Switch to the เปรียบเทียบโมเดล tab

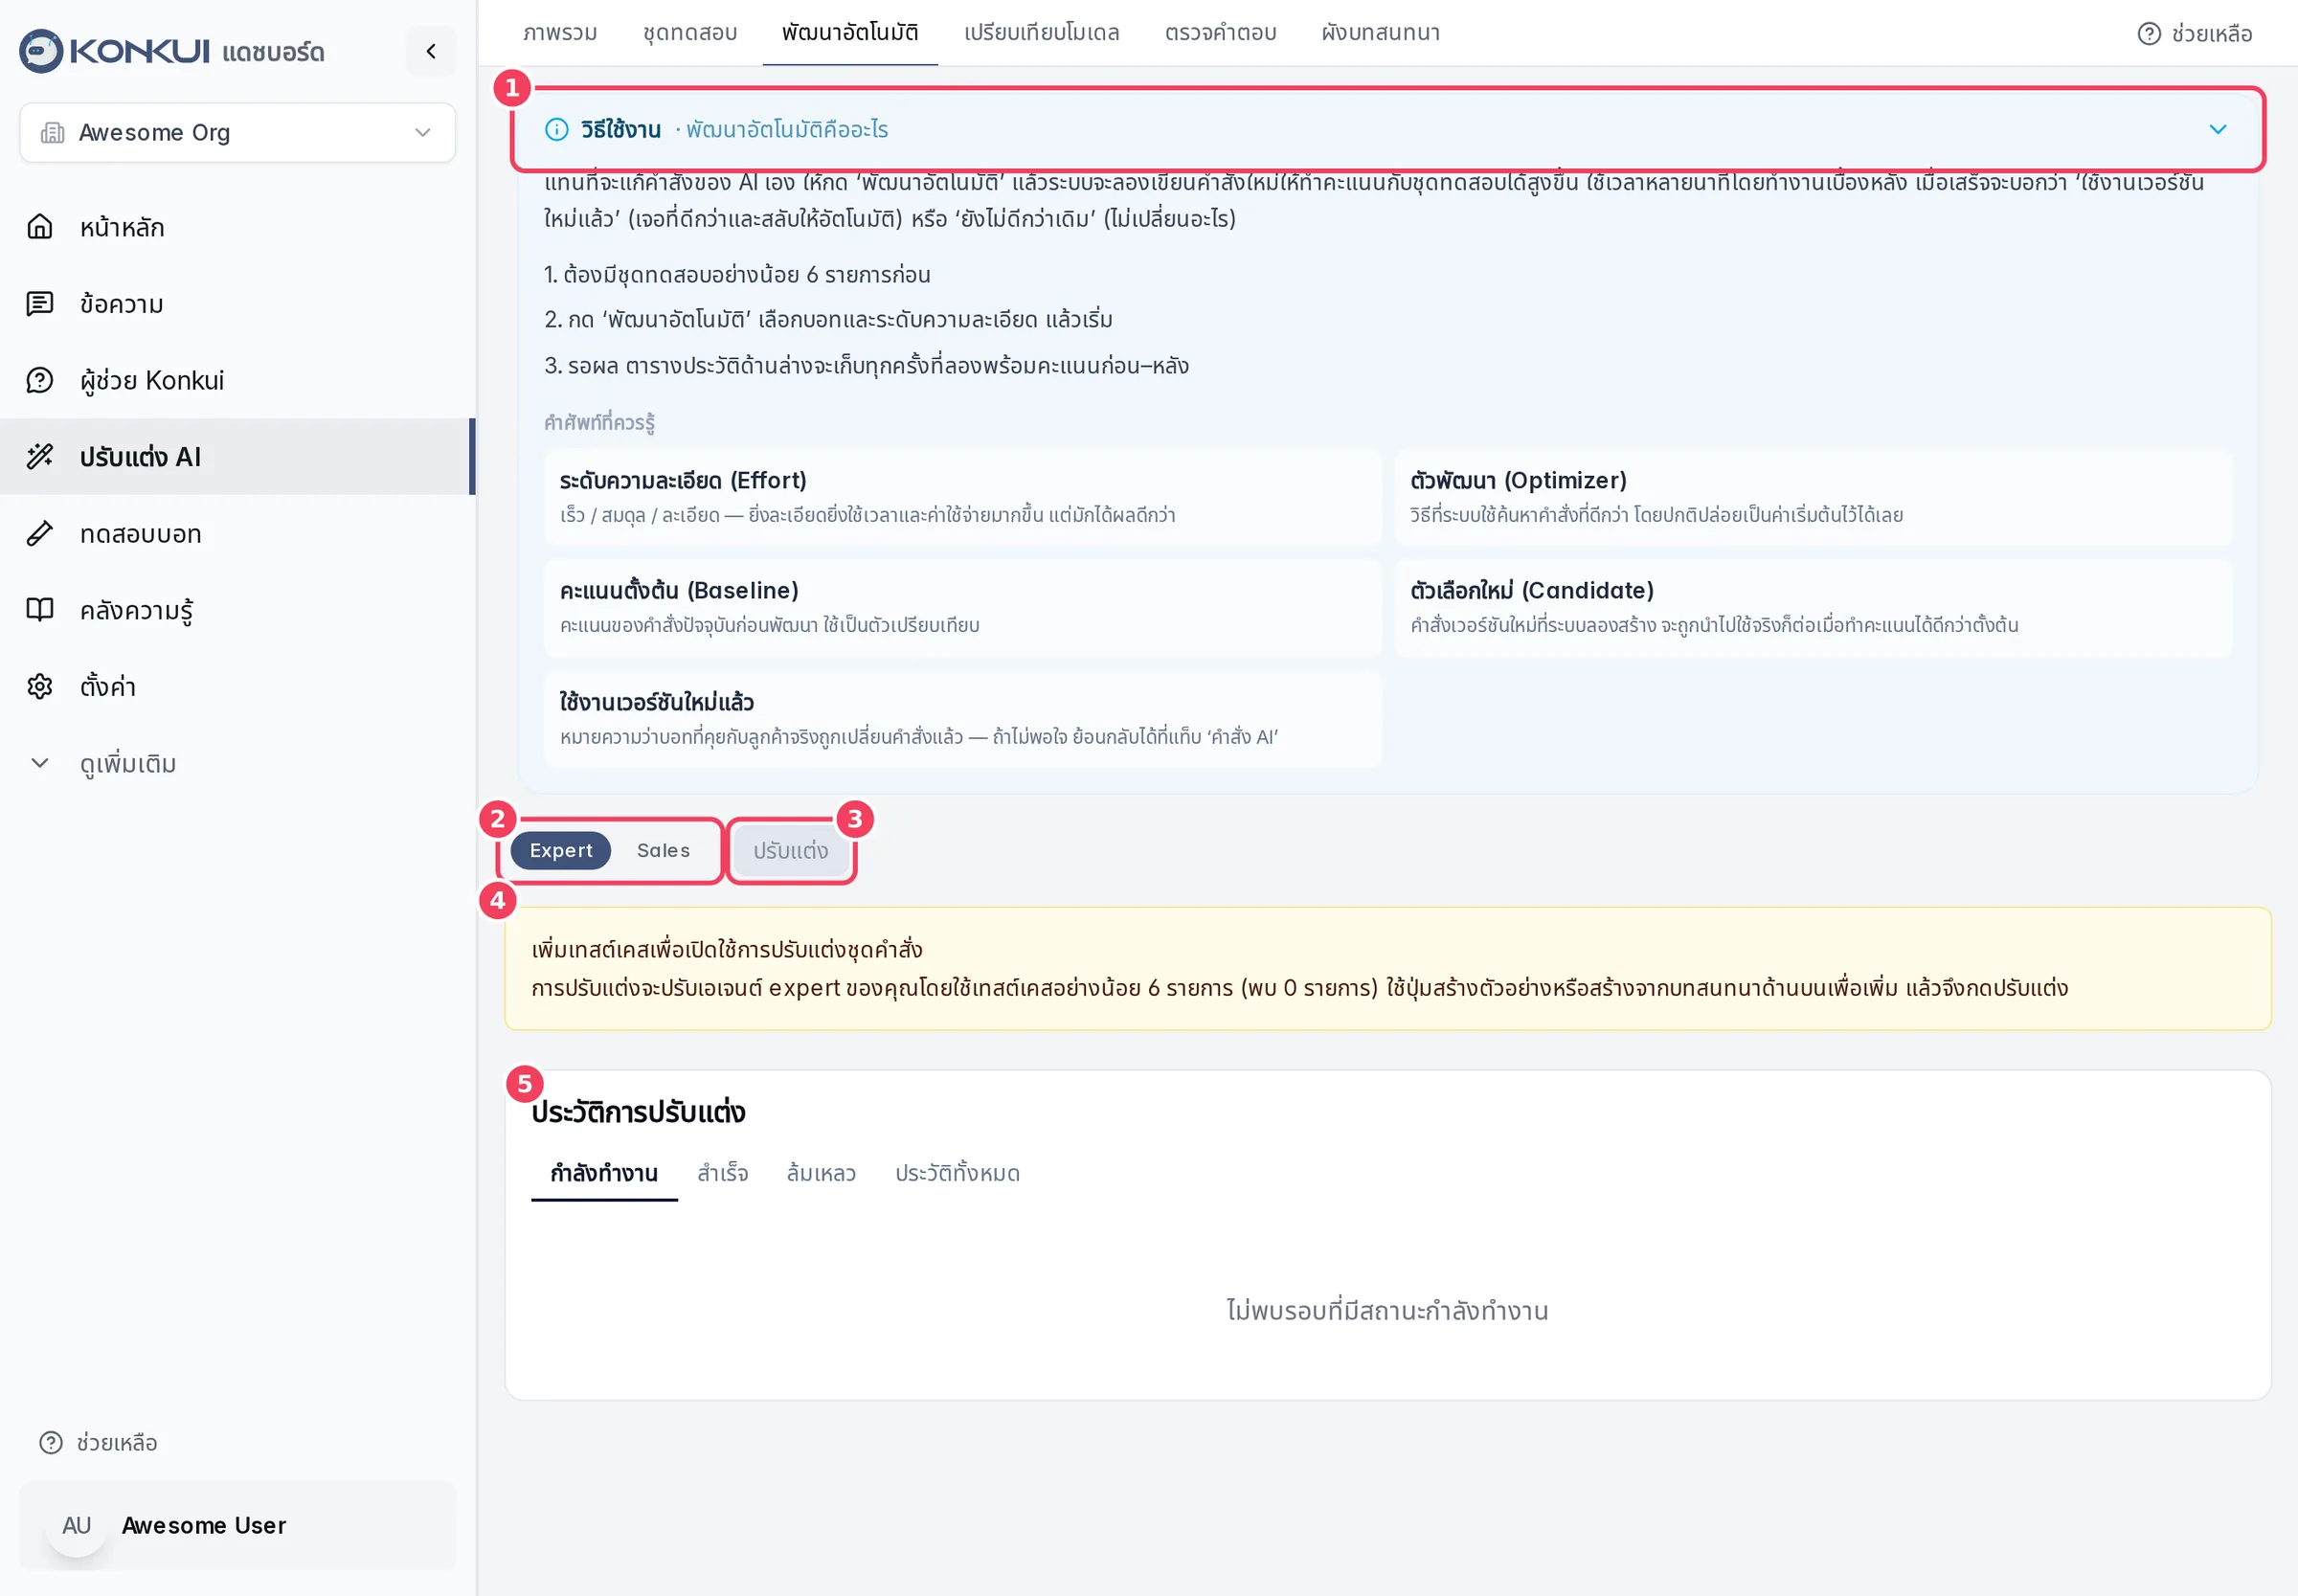[1042, 33]
